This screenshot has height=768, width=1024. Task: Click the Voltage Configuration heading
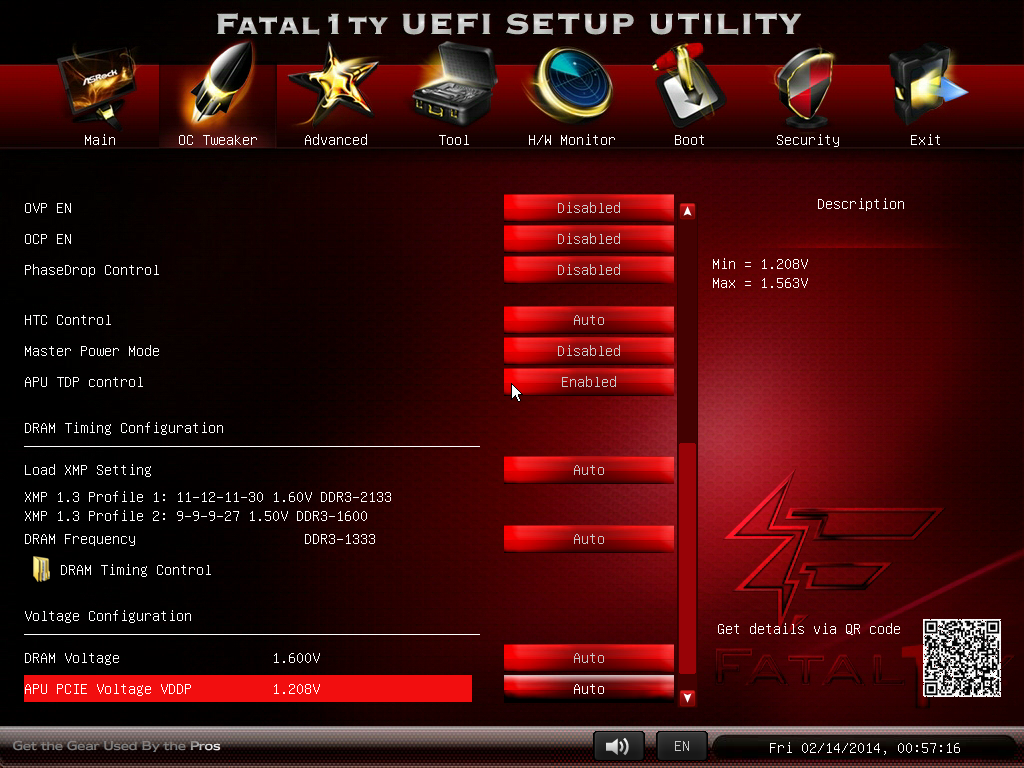point(108,616)
